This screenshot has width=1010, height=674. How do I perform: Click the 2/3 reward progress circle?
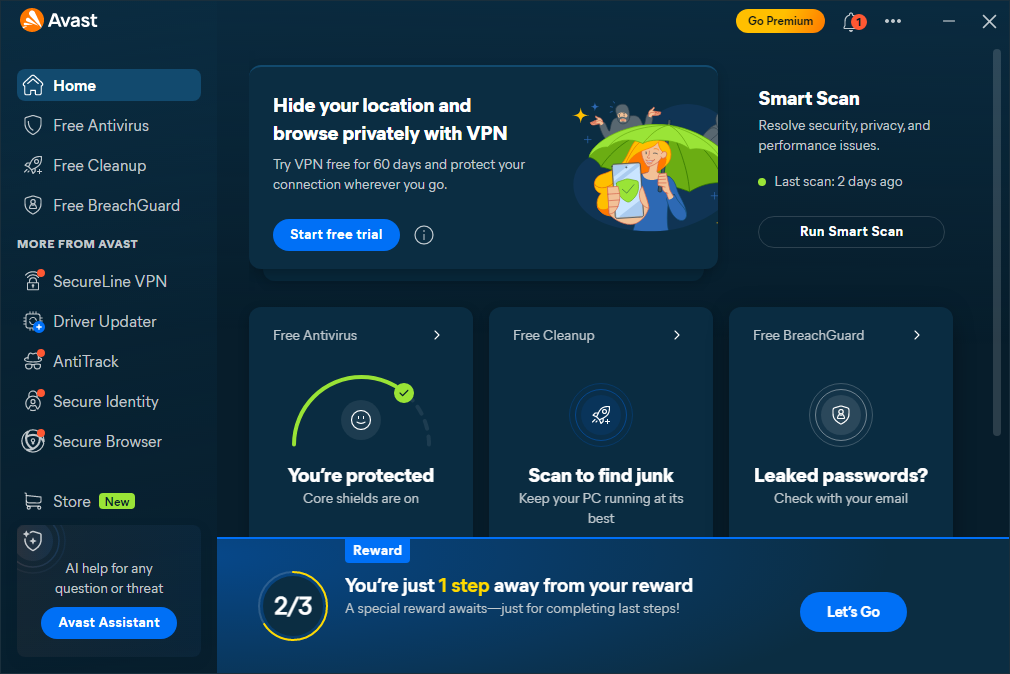[293, 606]
